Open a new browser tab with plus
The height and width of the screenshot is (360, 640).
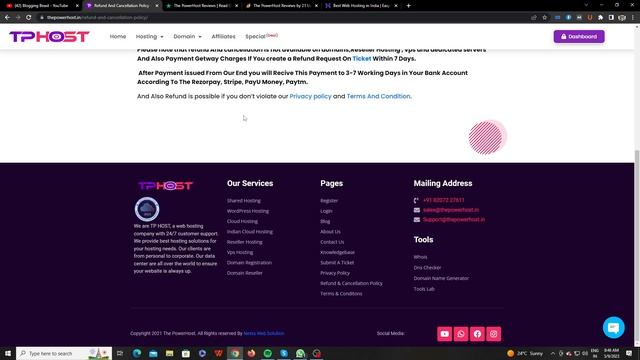(x=409, y=6)
